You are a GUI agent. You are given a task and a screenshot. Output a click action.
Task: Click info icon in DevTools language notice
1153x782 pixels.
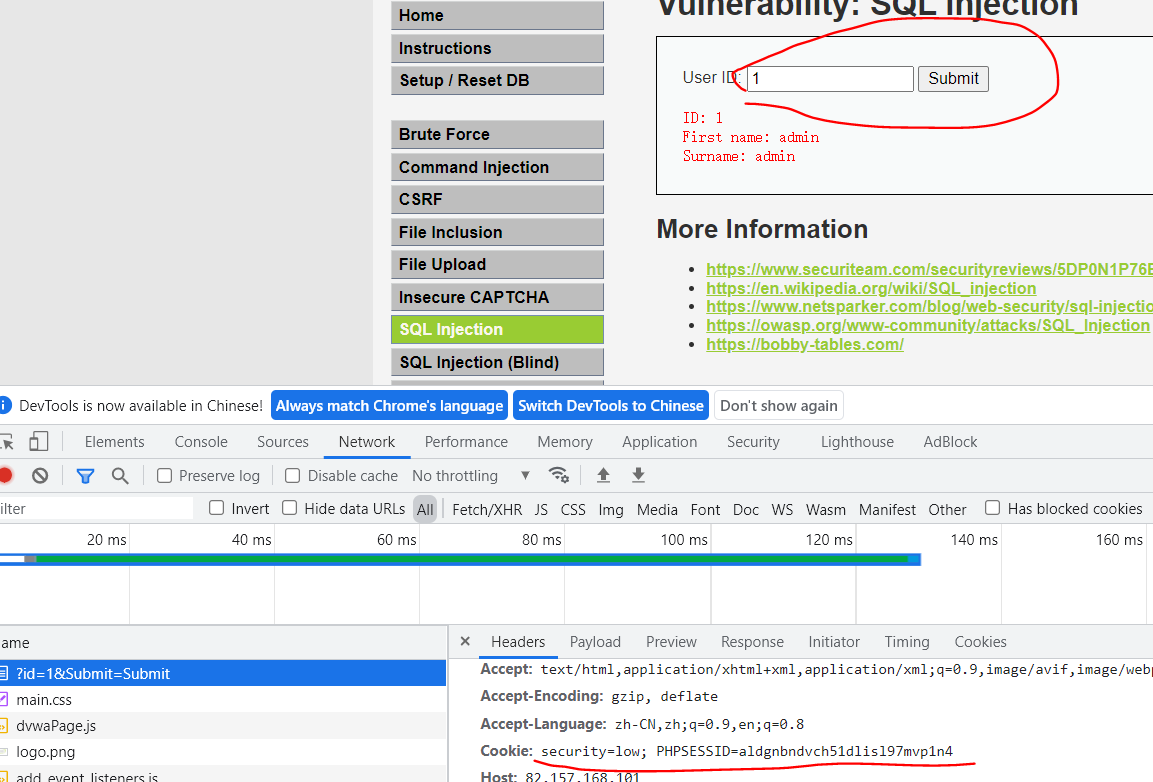pyautogui.click(x=4, y=405)
